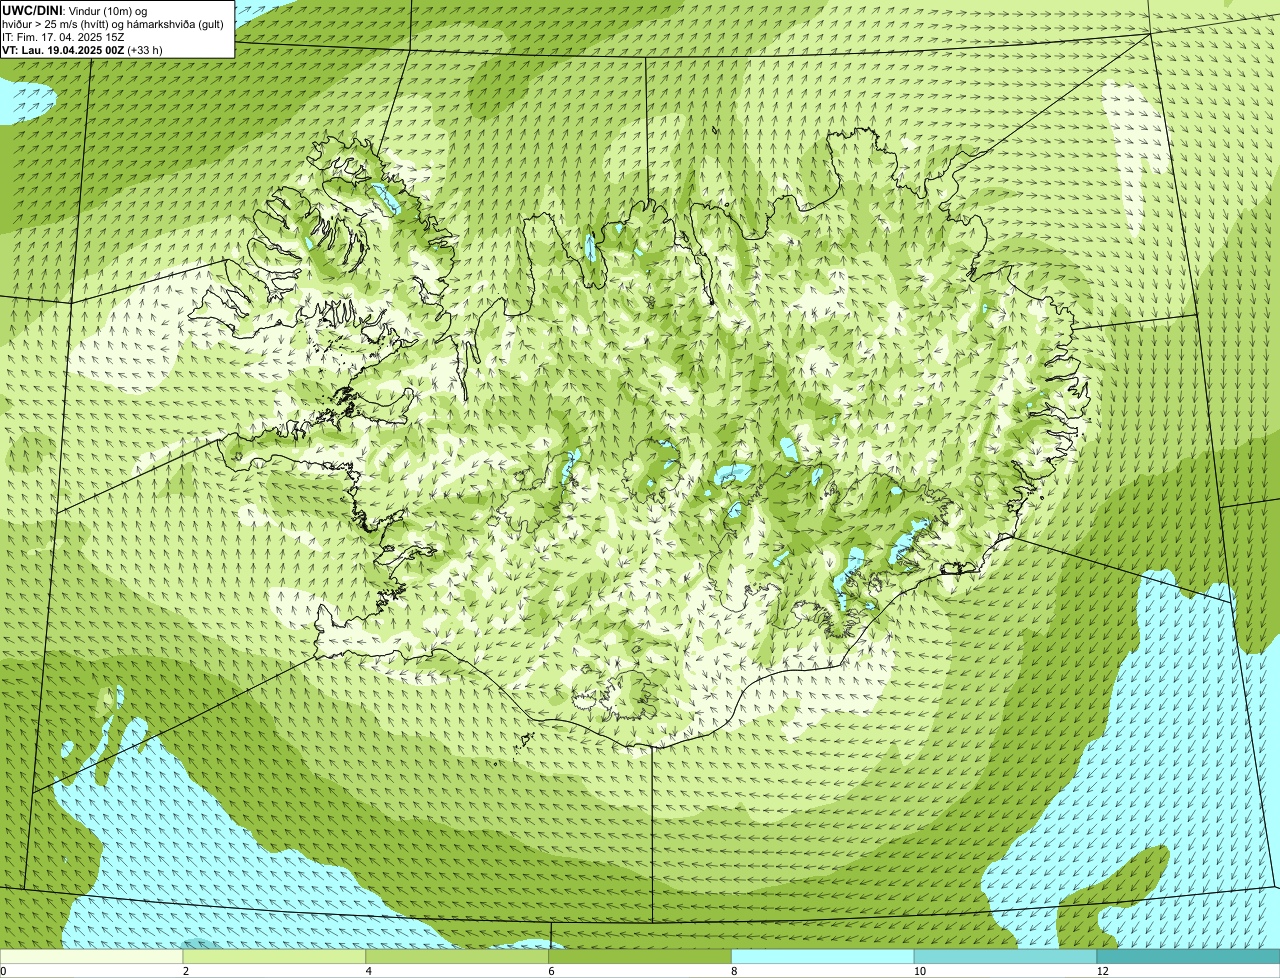1280x978 pixels.
Task: Click the legend tick label "4"
Action: click(x=368, y=971)
